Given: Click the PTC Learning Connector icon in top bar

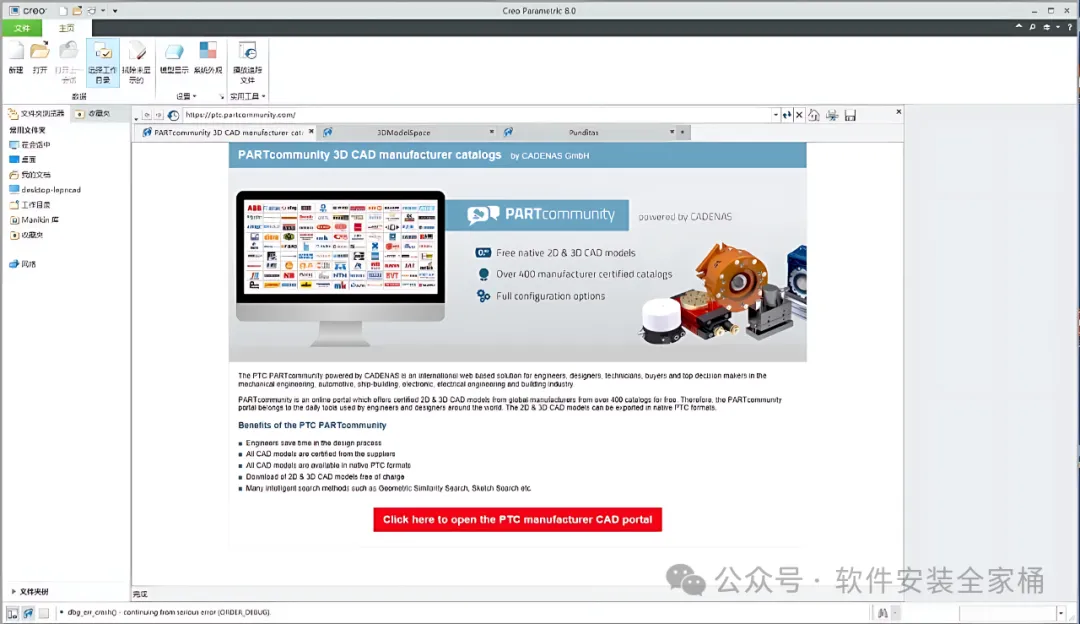Looking at the screenshot, I should pos(1047,27).
